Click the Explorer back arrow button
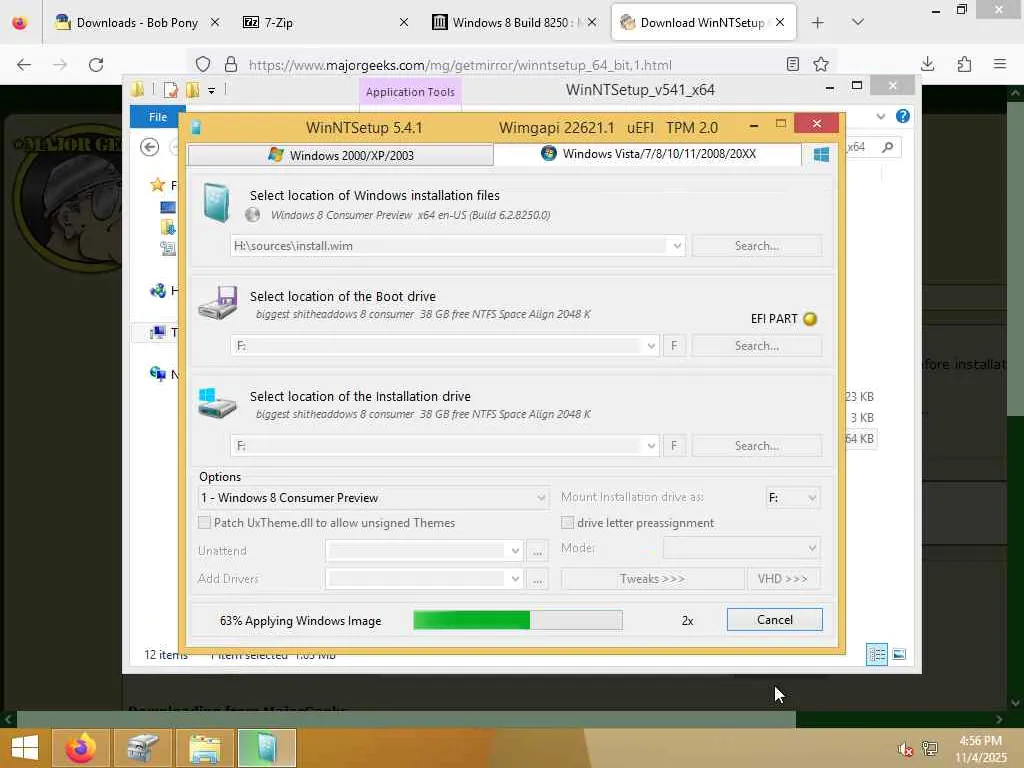The image size is (1024, 768). coord(150,148)
